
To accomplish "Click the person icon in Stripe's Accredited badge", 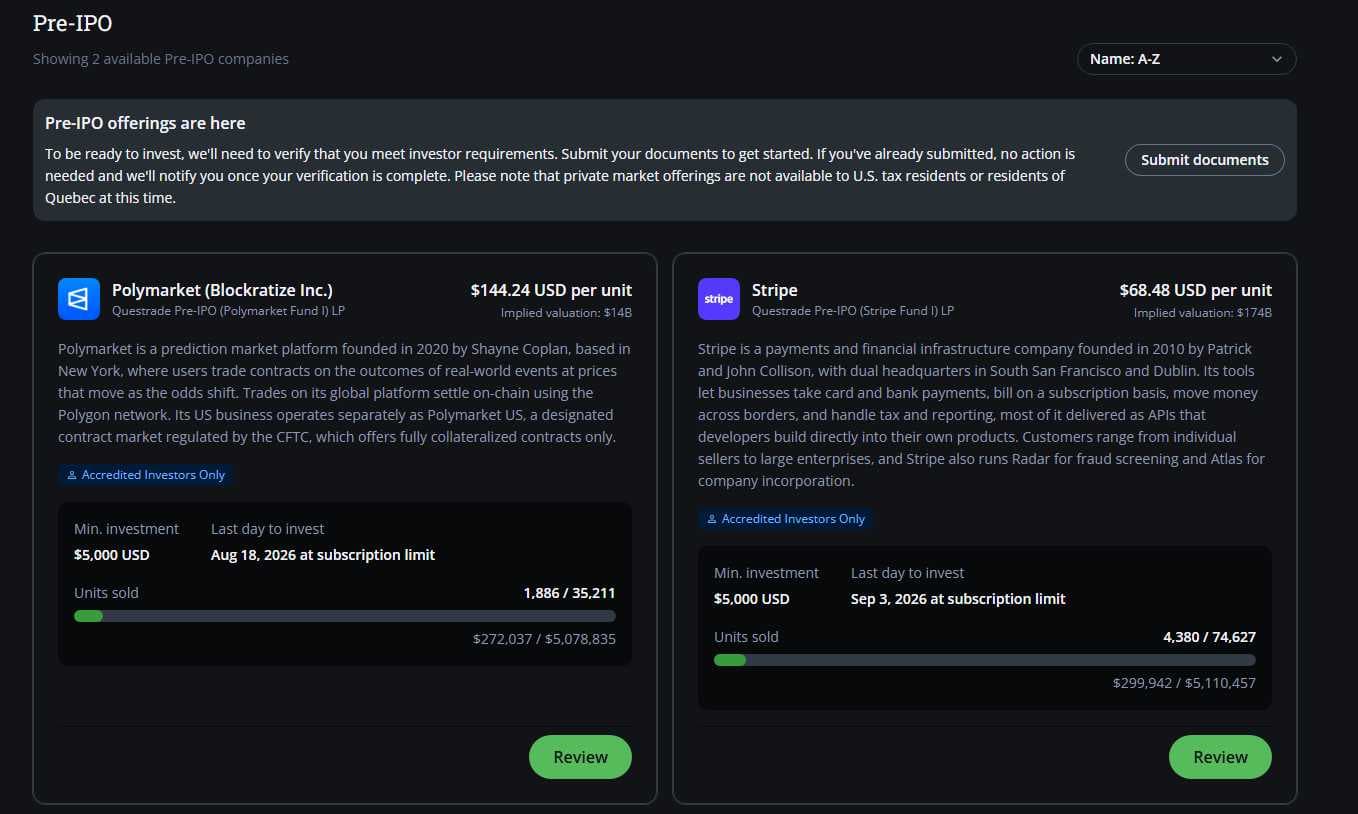I will [x=712, y=519].
